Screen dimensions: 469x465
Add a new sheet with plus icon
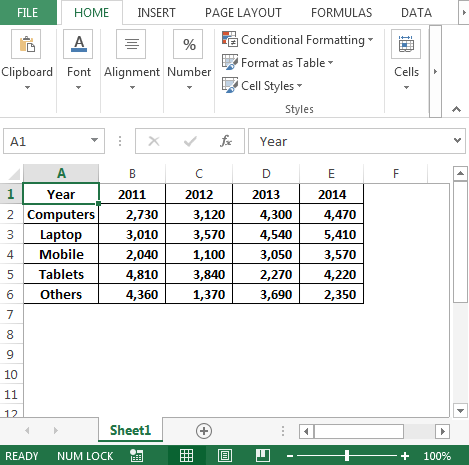204,431
